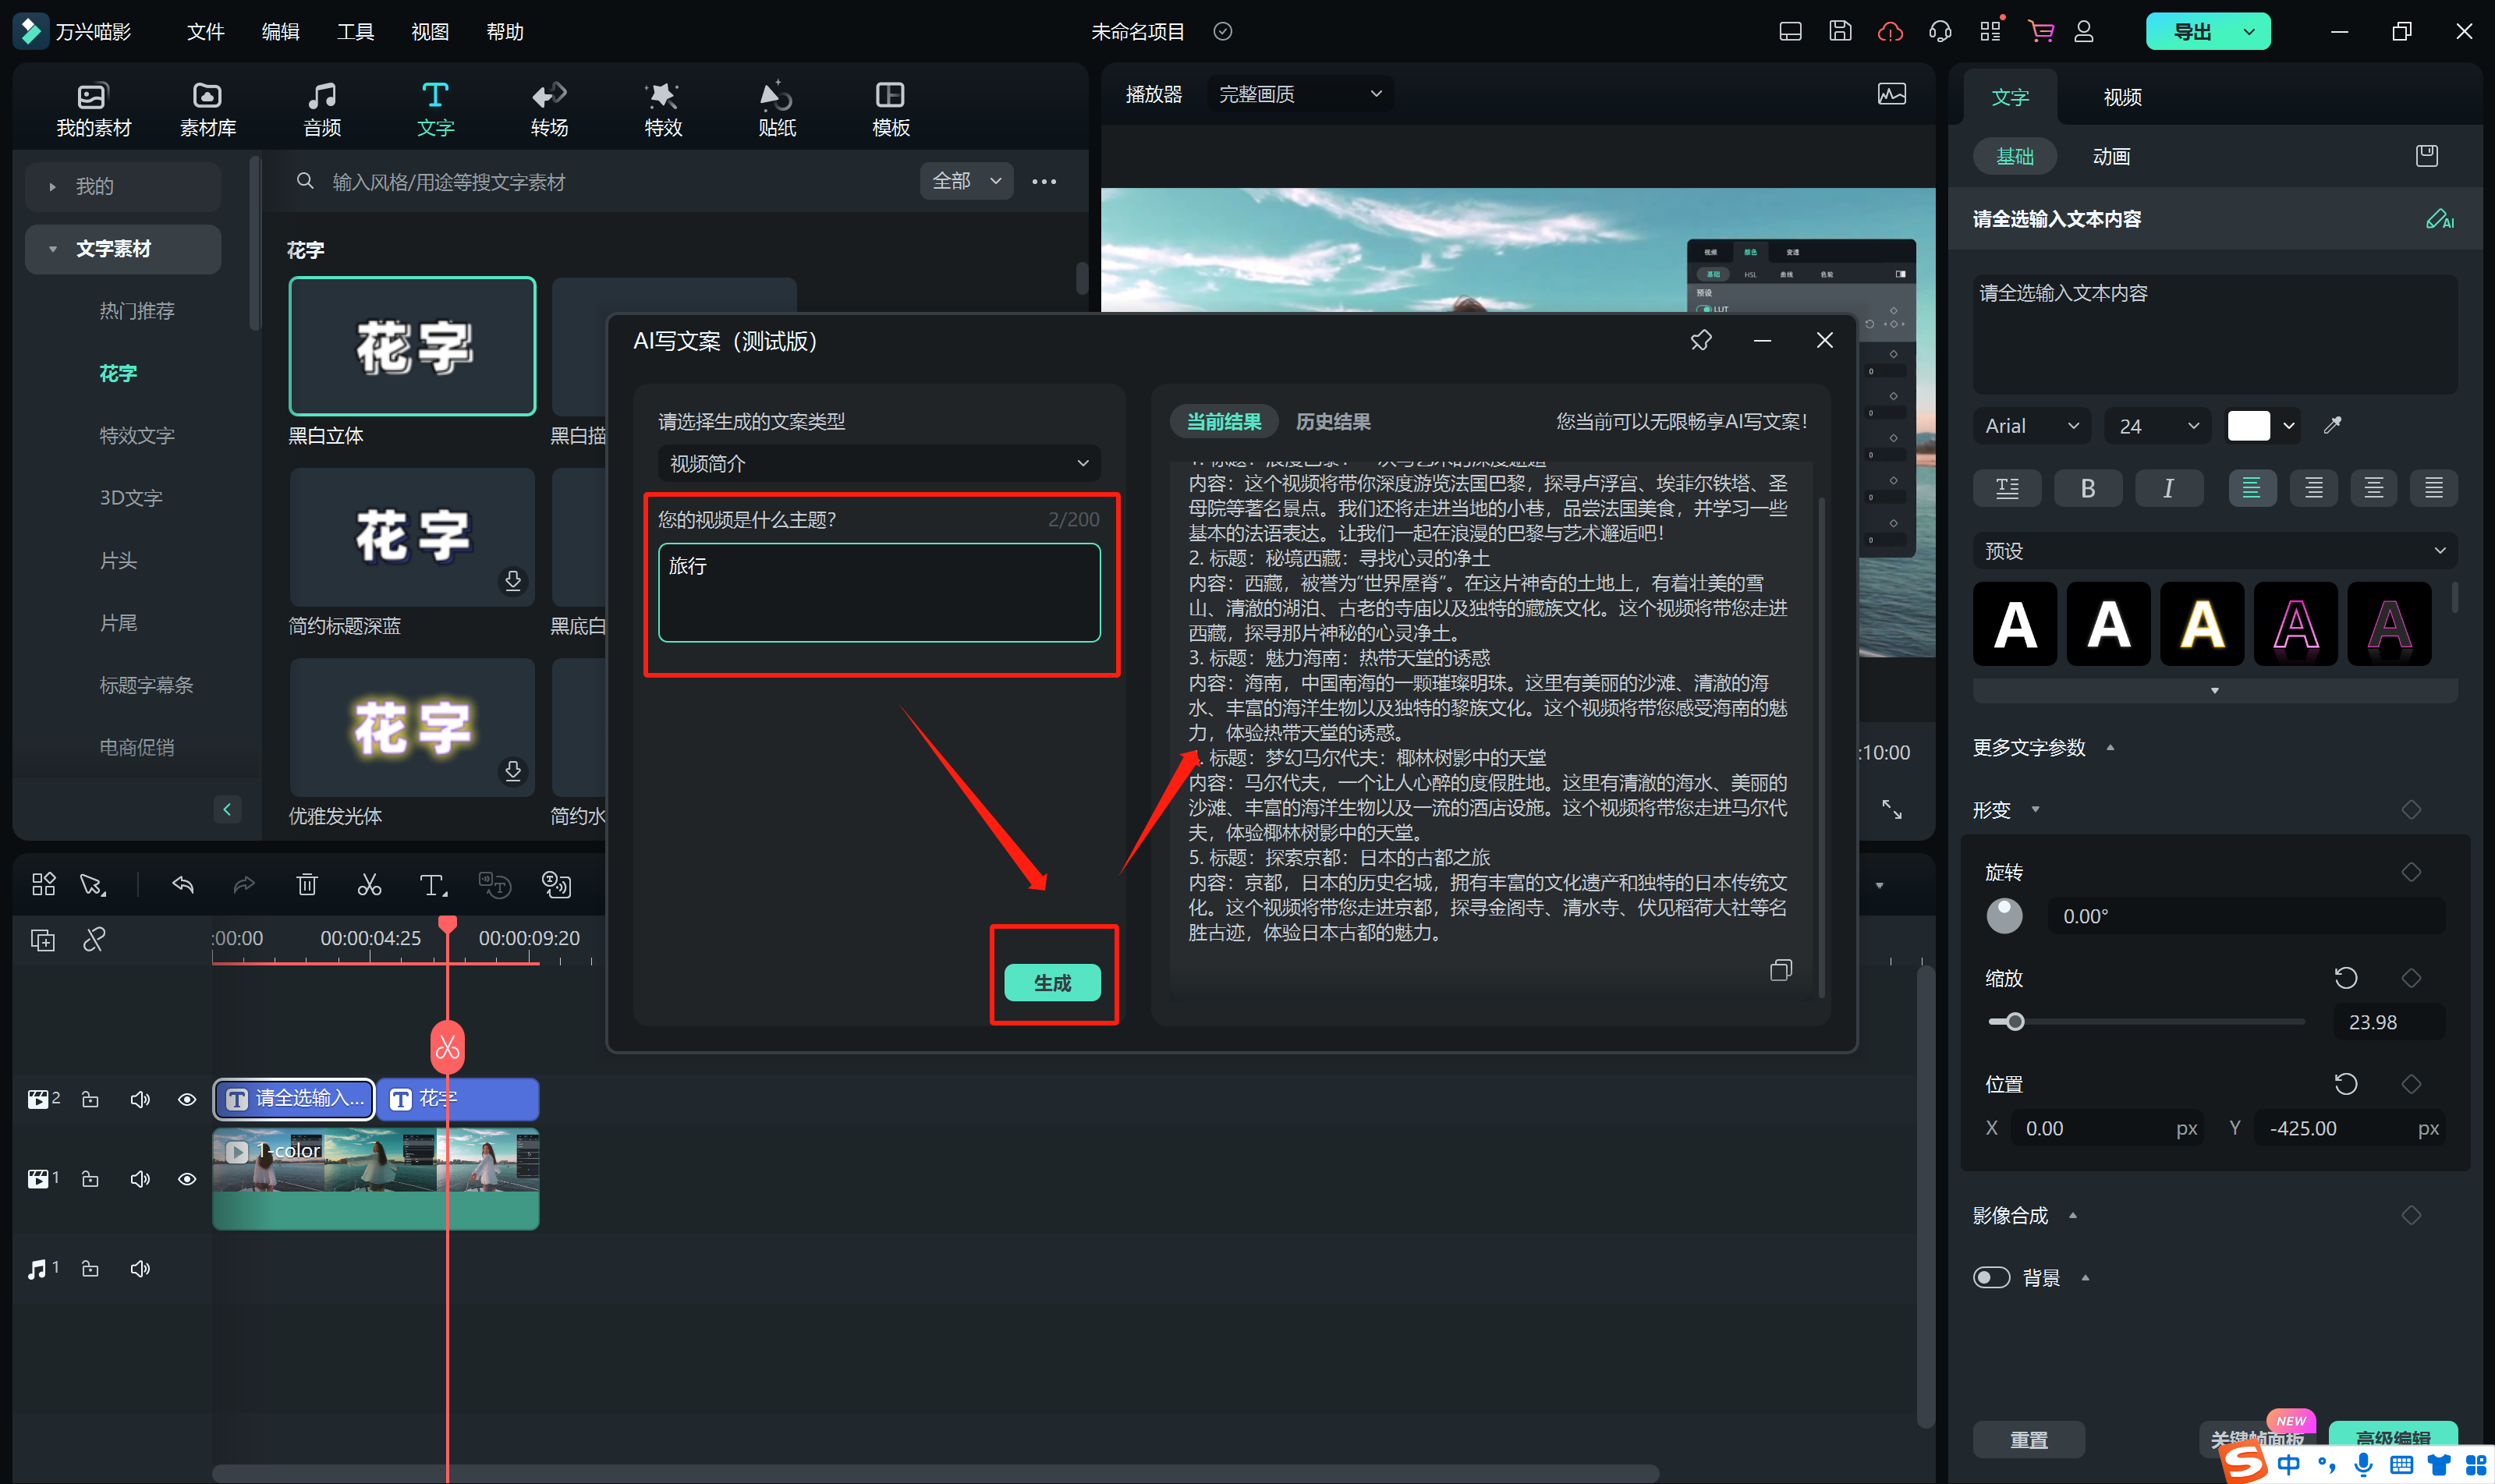Select the eyedropper color picker tool
This screenshot has width=2495, height=1484.
point(2333,426)
